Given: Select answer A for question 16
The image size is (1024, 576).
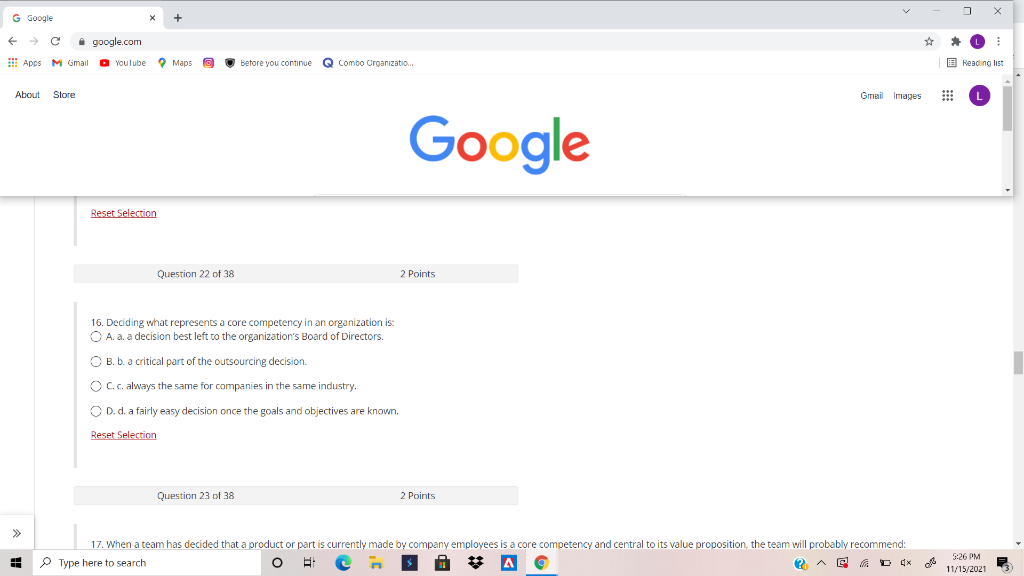Looking at the screenshot, I should (96, 336).
